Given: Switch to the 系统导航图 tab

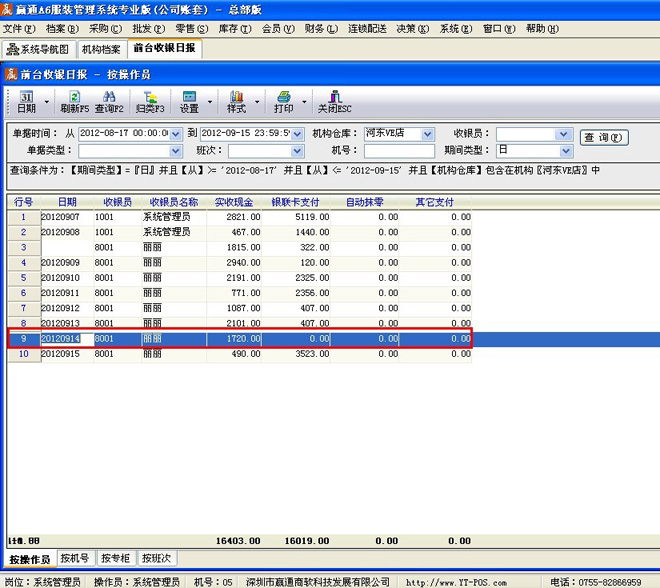Looking at the screenshot, I should (39, 49).
